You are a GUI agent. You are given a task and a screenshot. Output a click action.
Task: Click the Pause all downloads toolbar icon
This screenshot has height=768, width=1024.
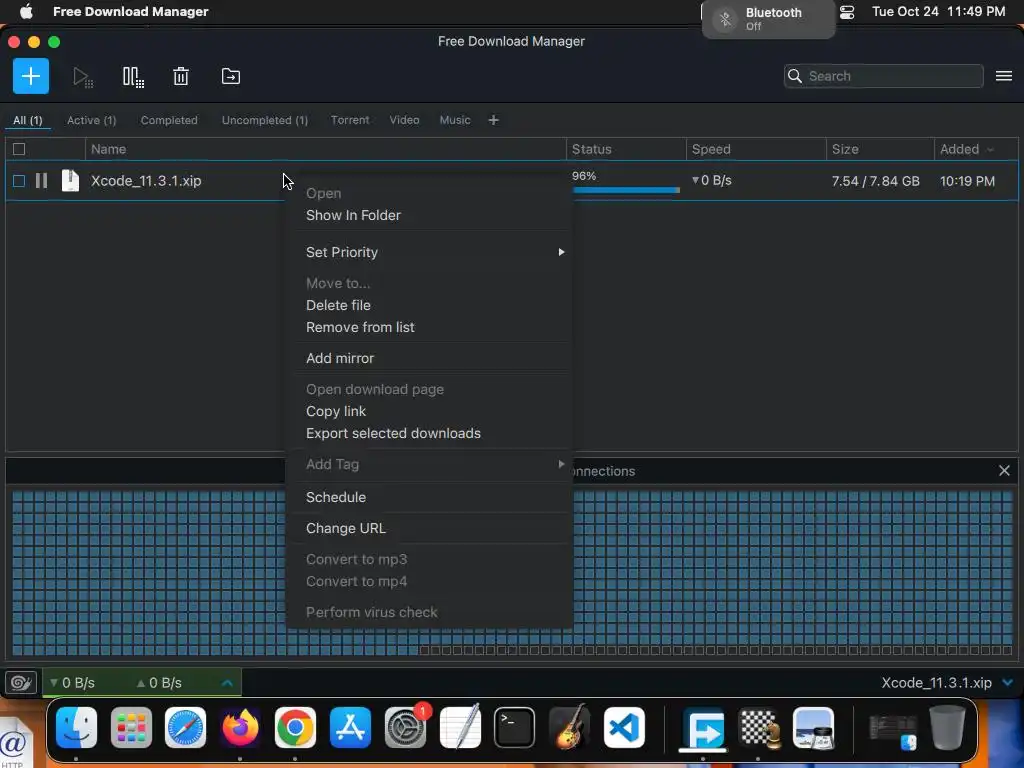tap(133, 76)
